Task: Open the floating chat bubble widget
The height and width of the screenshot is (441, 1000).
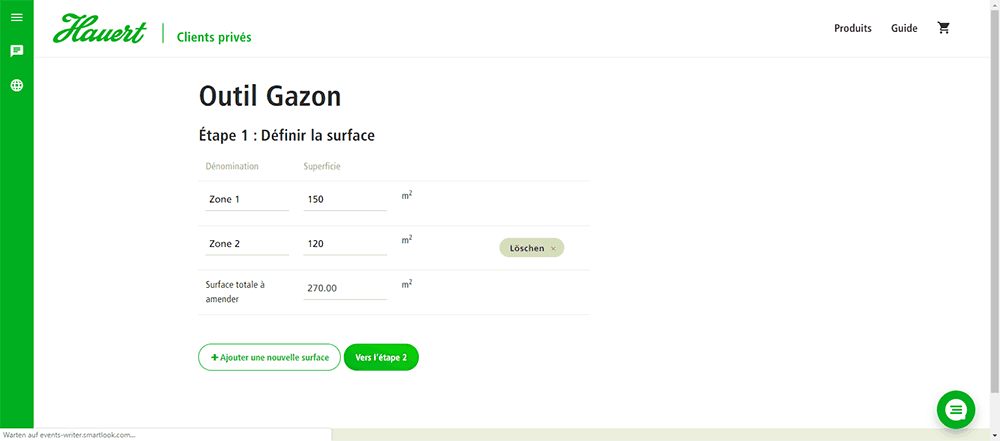Action: 955,410
